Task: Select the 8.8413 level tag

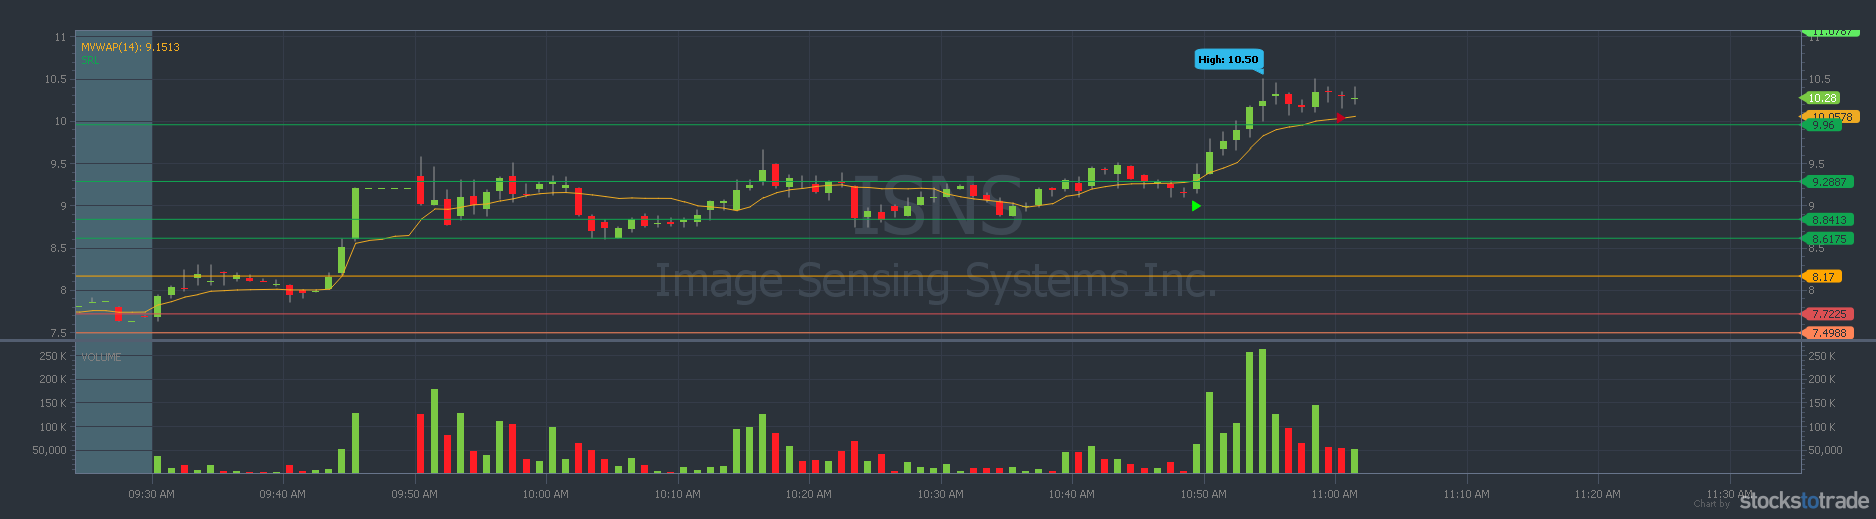Action: [x=1827, y=220]
